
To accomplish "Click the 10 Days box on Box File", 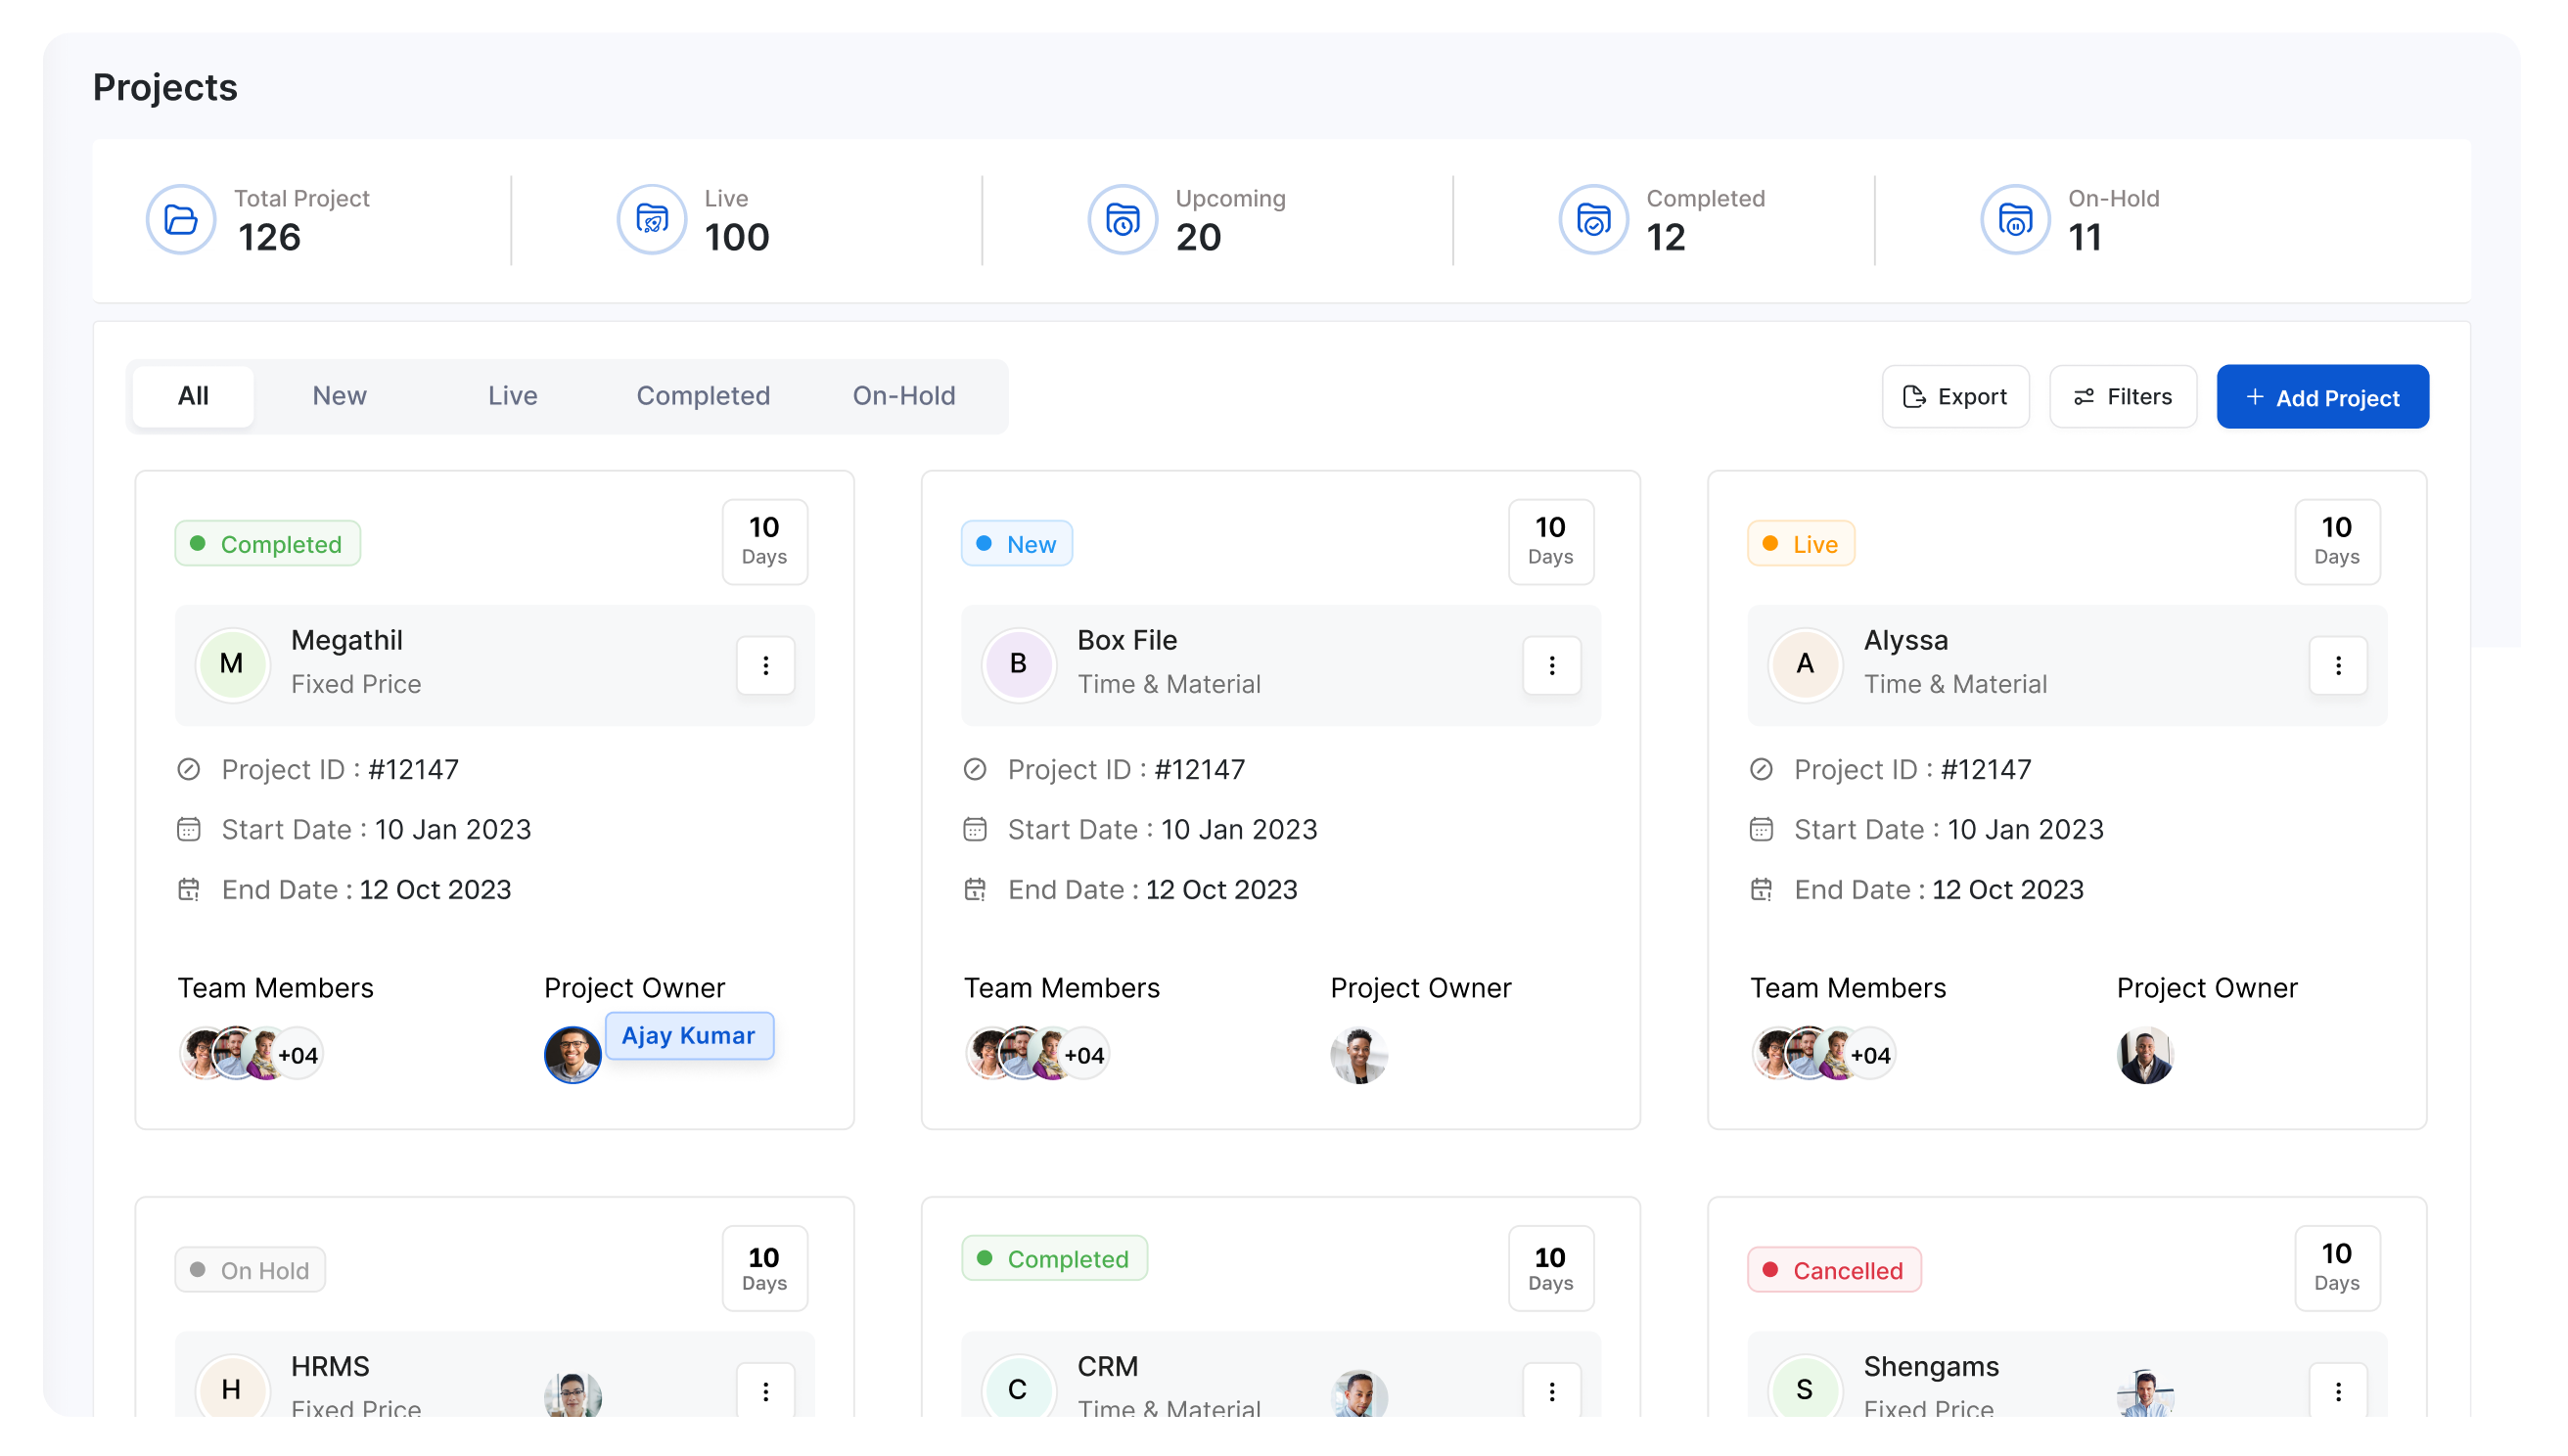I will (1551, 541).
